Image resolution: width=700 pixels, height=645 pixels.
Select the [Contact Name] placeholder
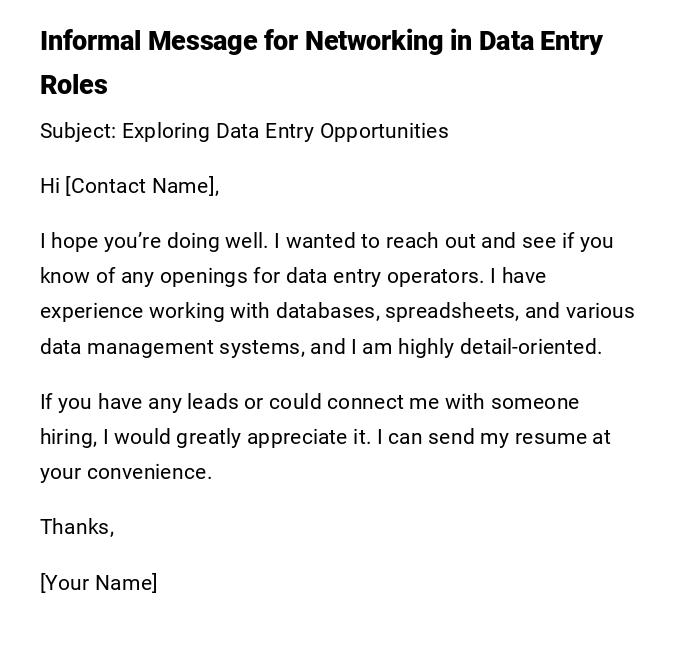tap(141, 186)
